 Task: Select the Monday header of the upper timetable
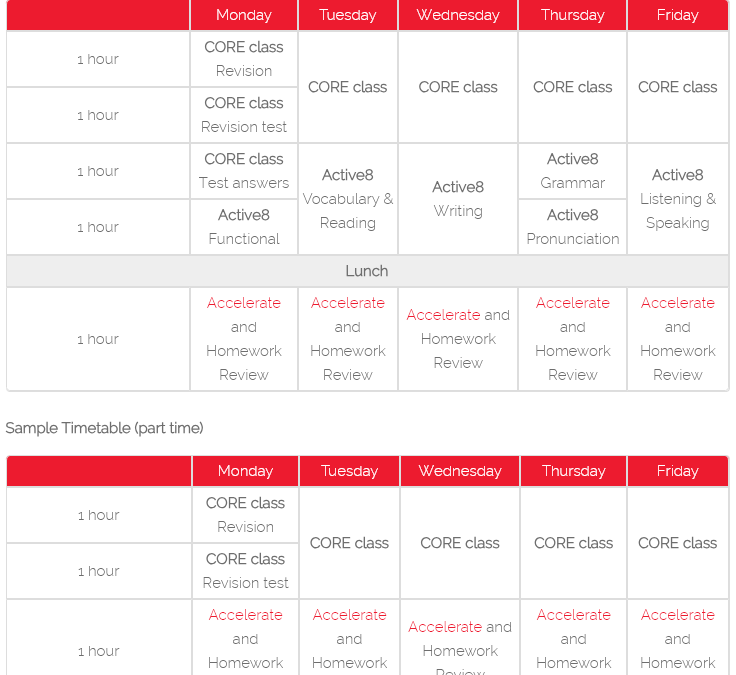point(244,15)
